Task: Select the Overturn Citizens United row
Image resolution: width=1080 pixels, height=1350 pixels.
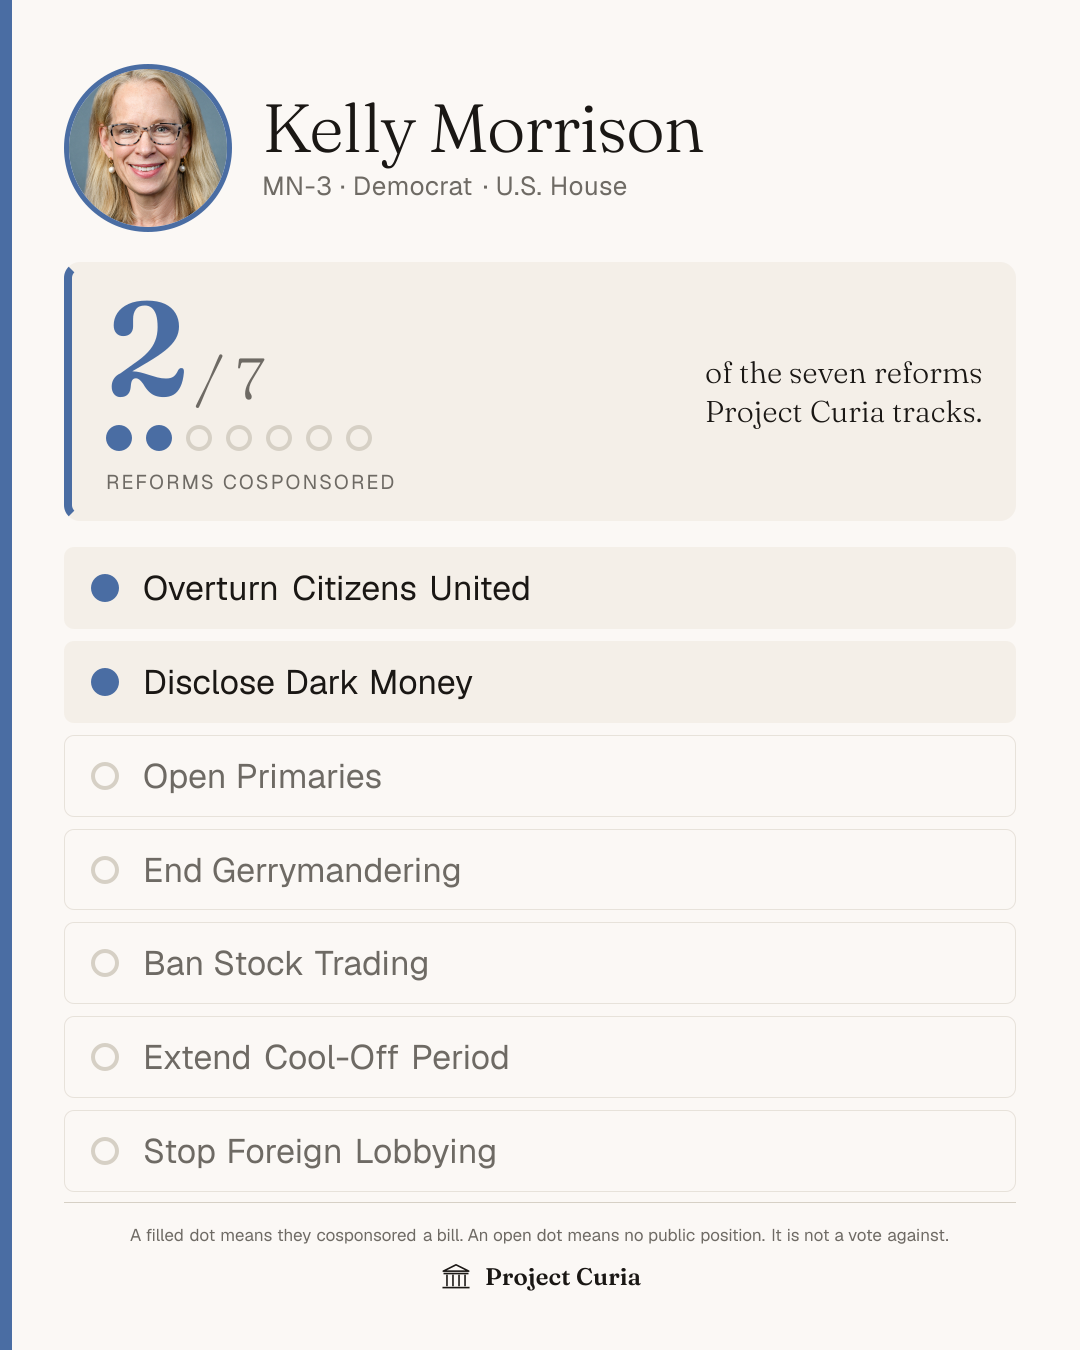Action: 540,588
